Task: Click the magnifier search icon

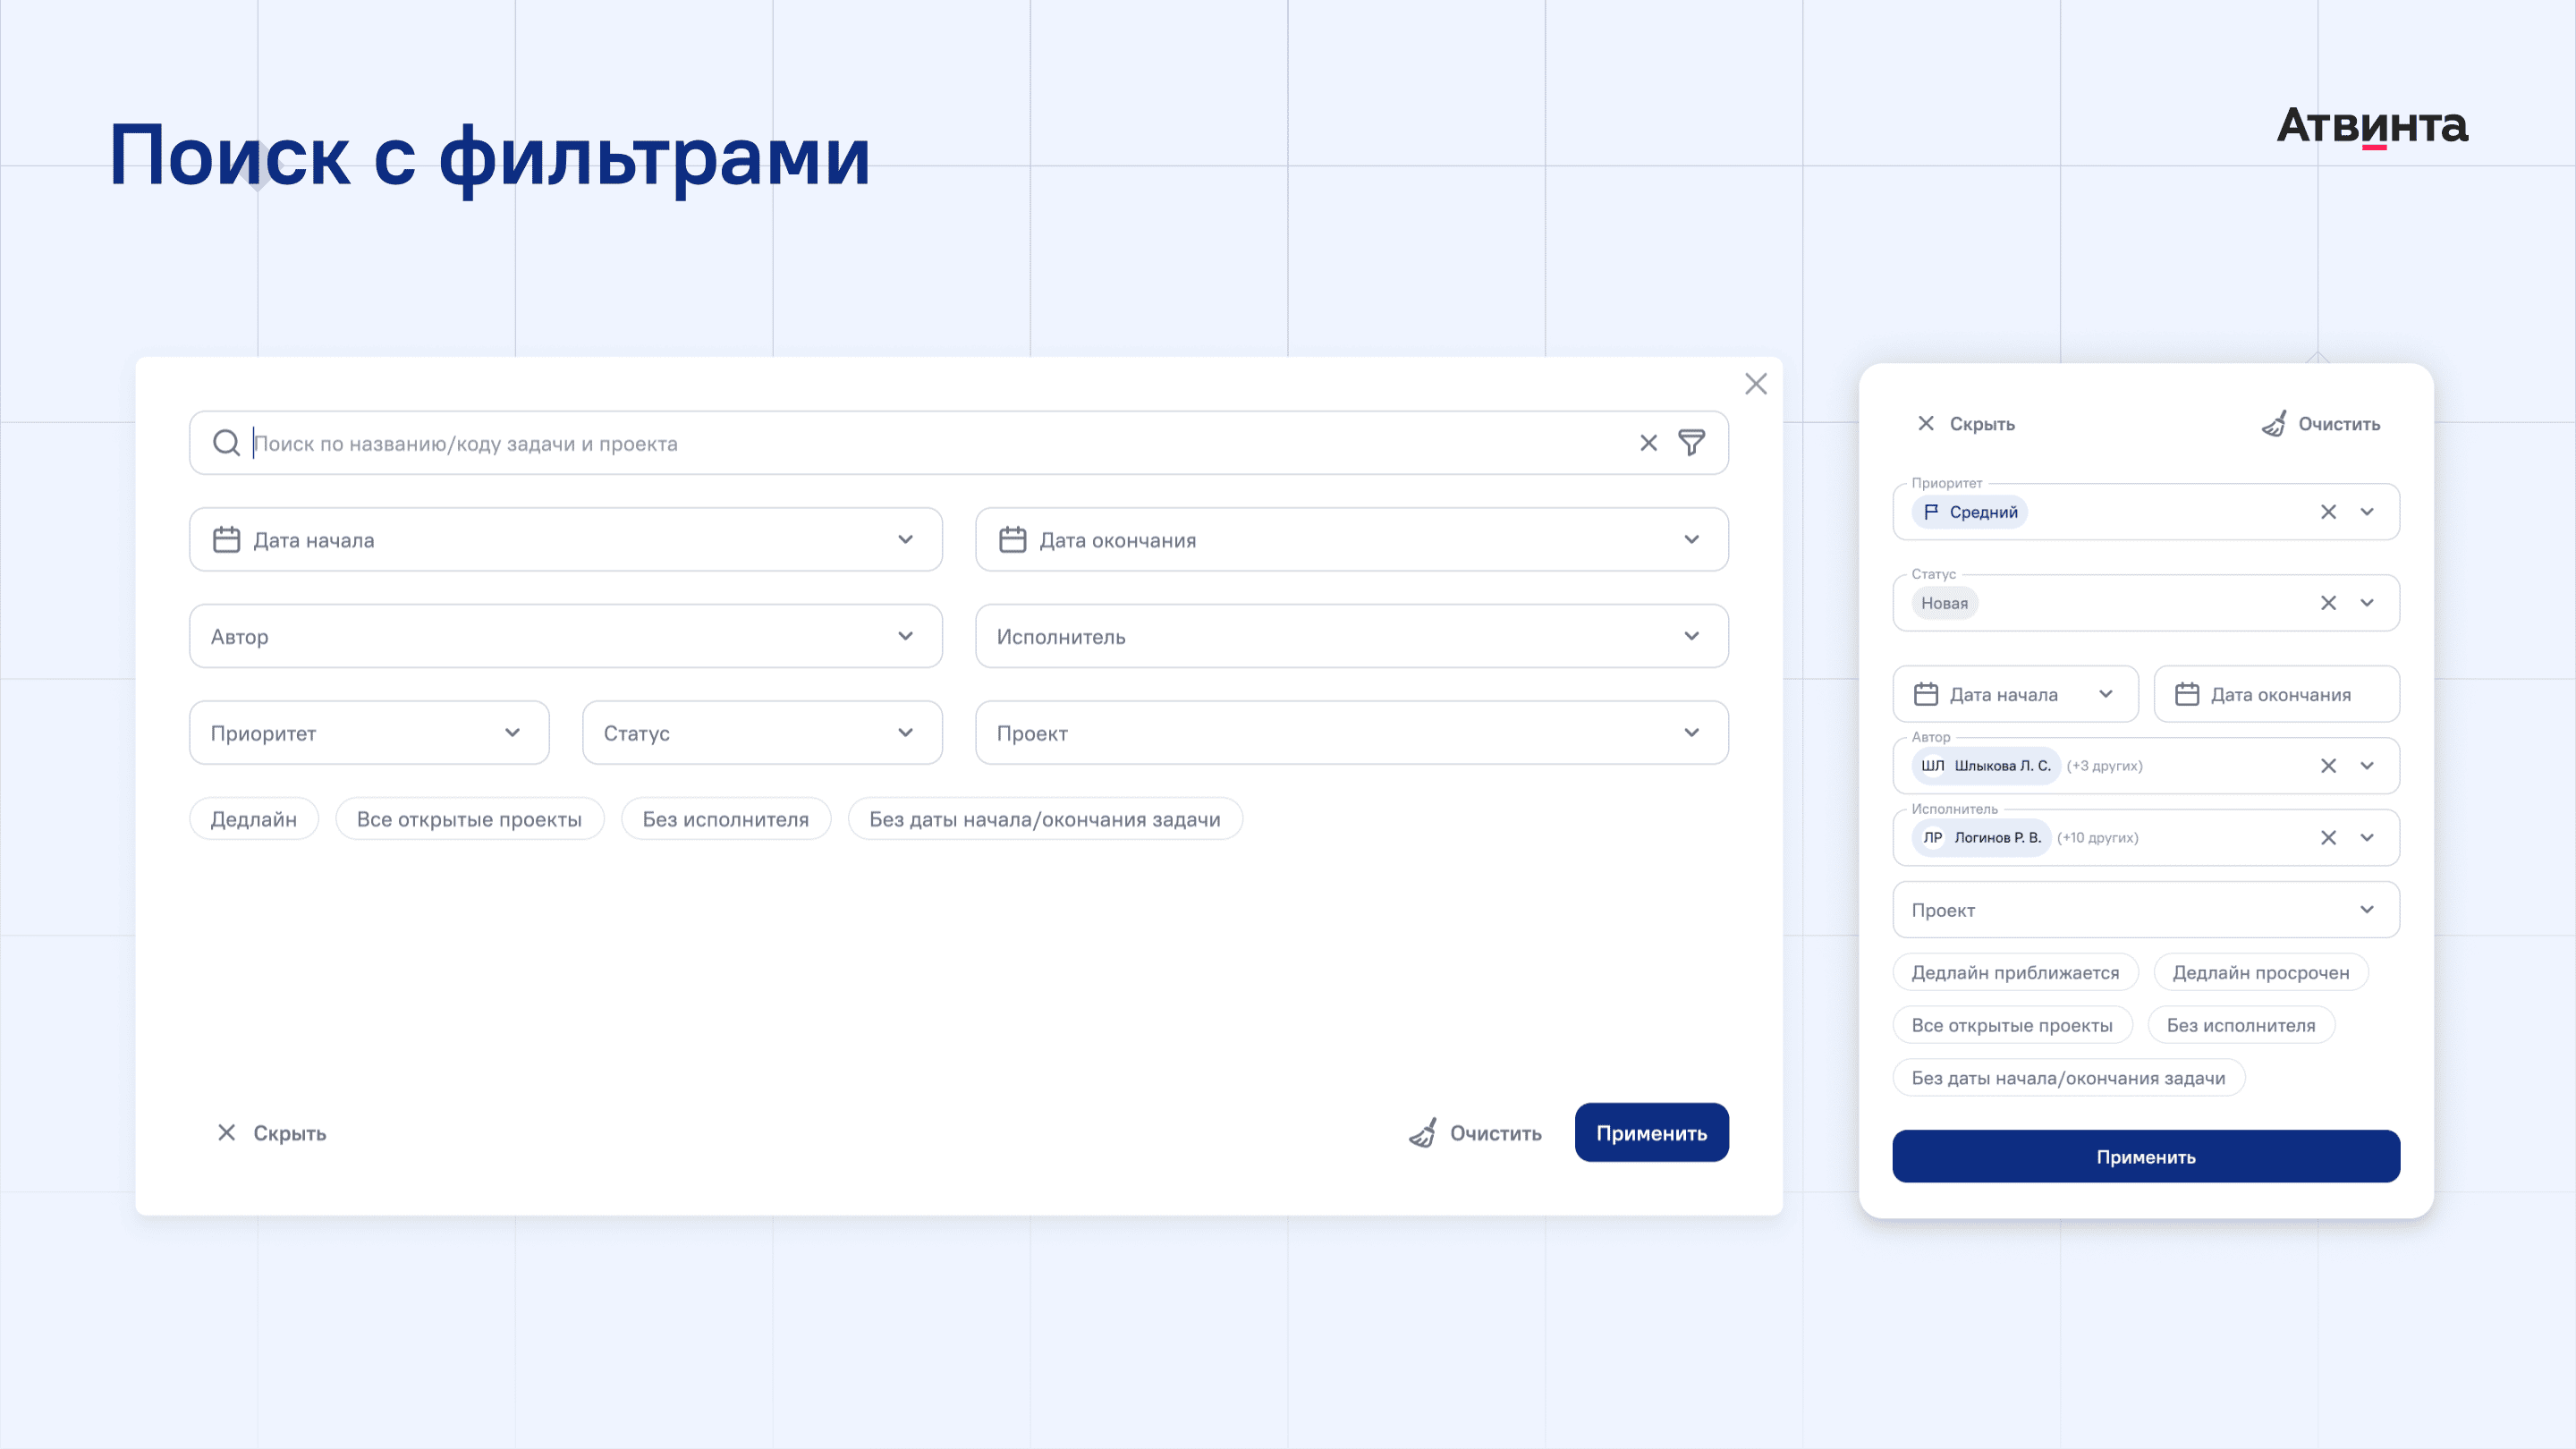Action: (227, 443)
